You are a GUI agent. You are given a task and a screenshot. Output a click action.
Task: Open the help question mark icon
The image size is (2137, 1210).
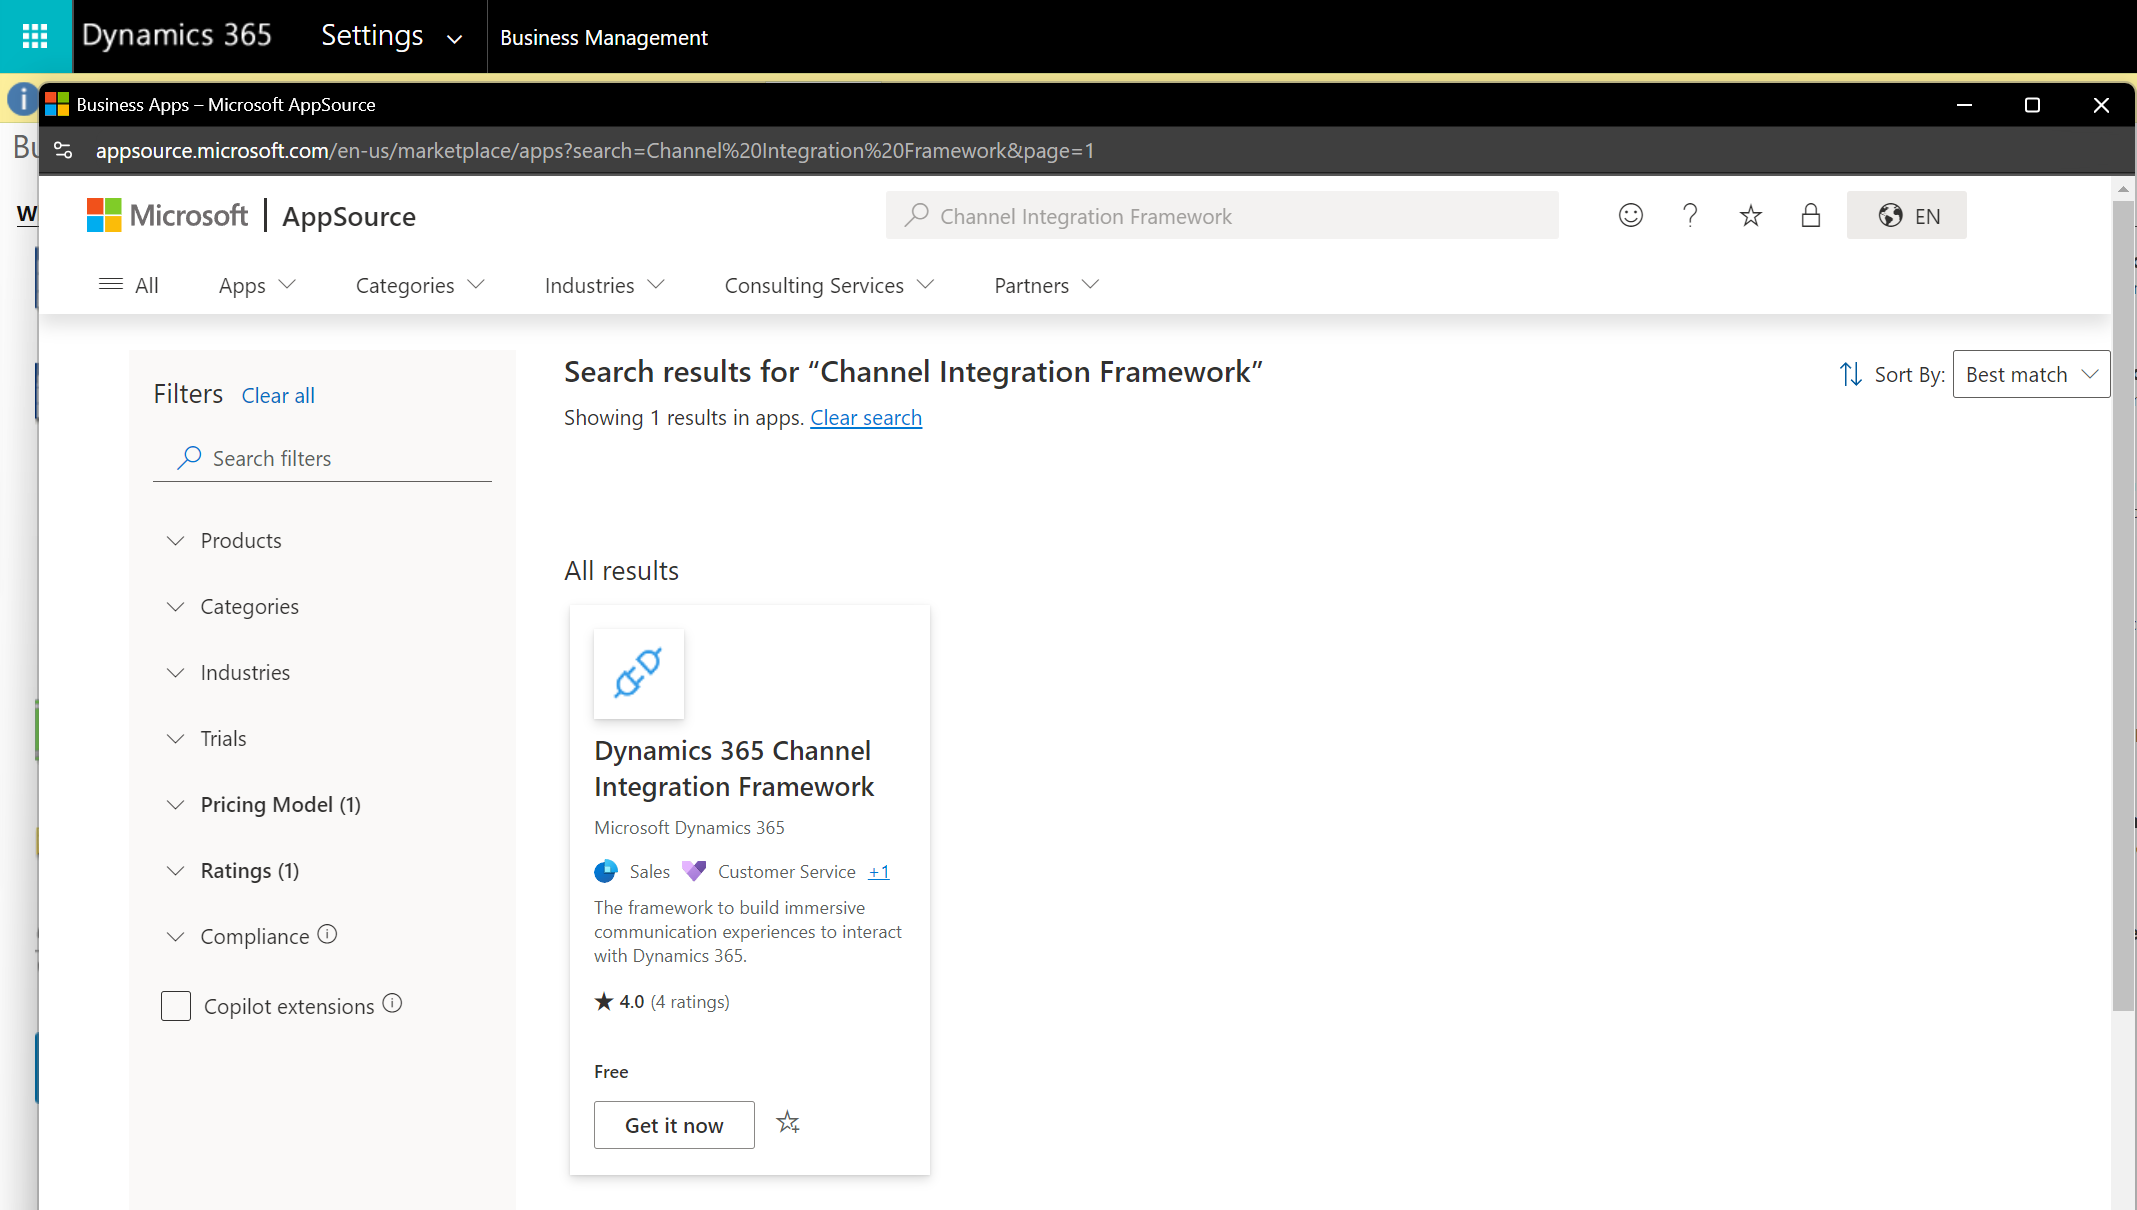click(1690, 215)
